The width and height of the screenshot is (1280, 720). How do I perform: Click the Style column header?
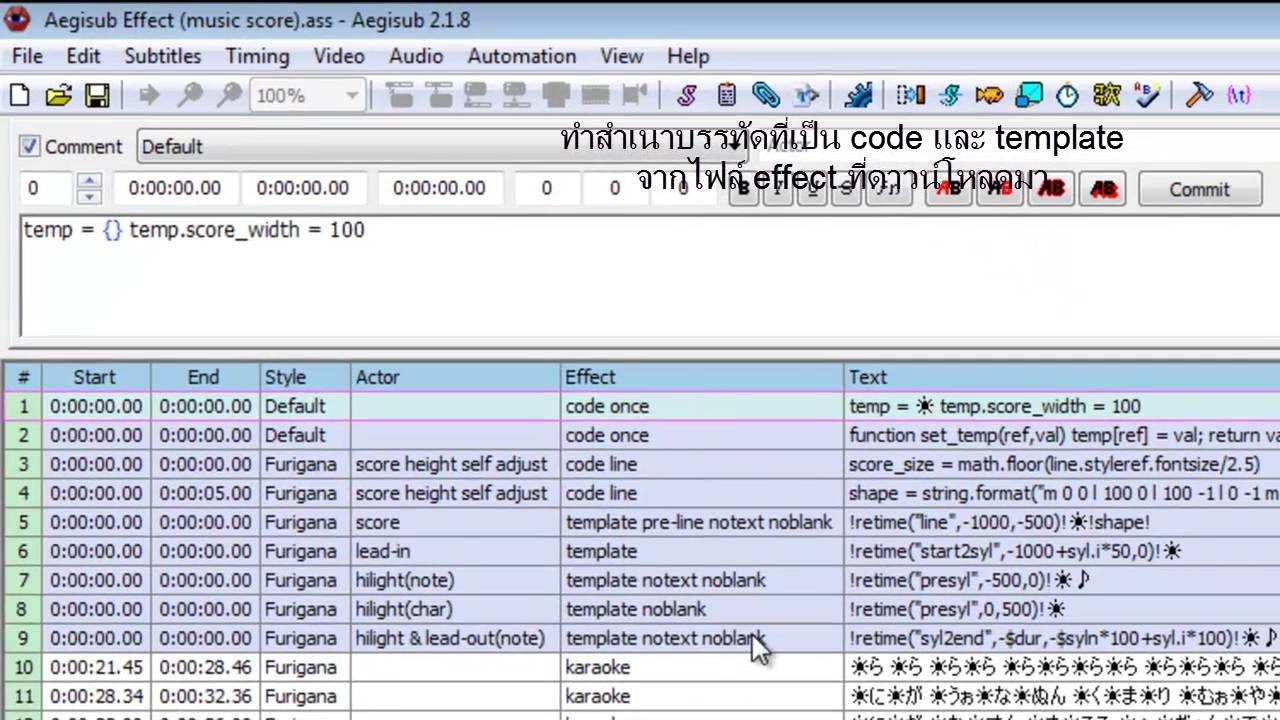(306, 377)
